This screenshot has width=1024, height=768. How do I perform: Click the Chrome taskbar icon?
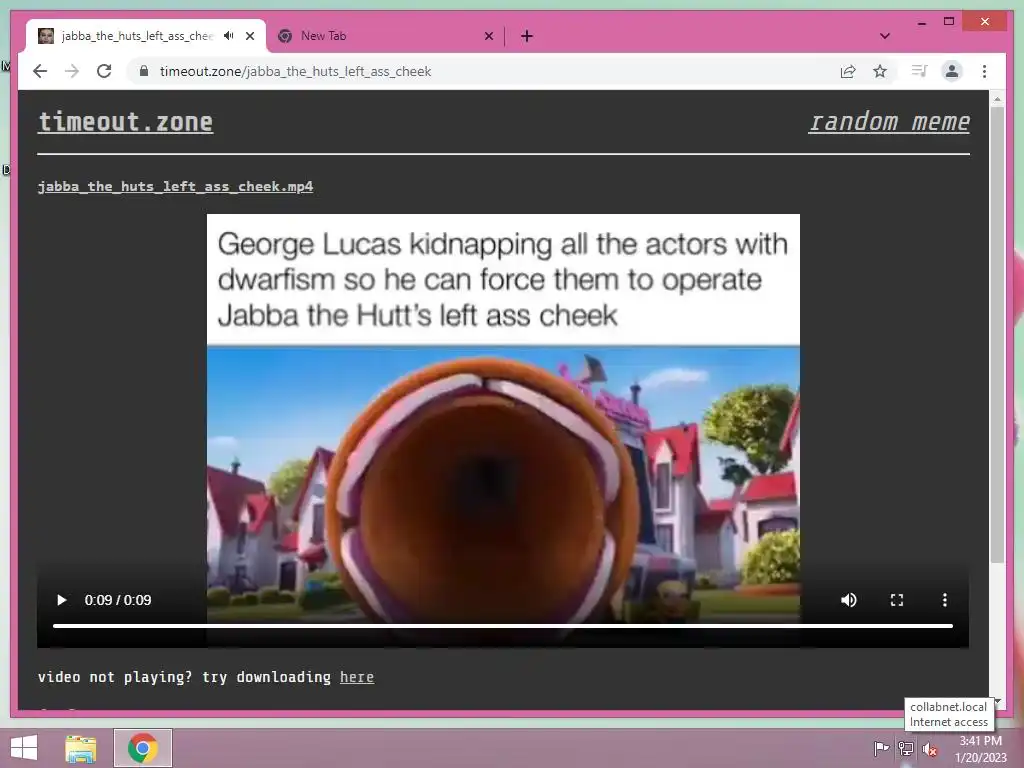click(x=143, y=748)
